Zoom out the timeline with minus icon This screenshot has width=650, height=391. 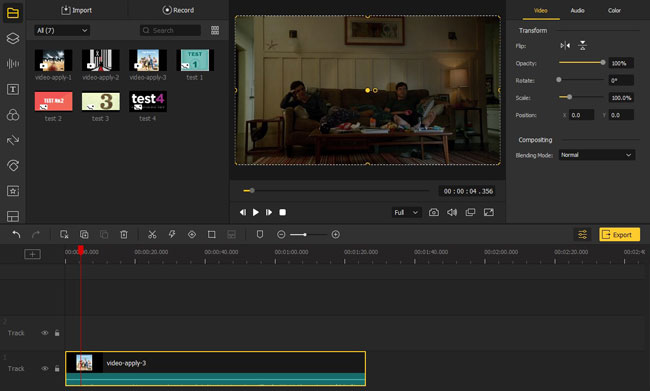point(281,235)
